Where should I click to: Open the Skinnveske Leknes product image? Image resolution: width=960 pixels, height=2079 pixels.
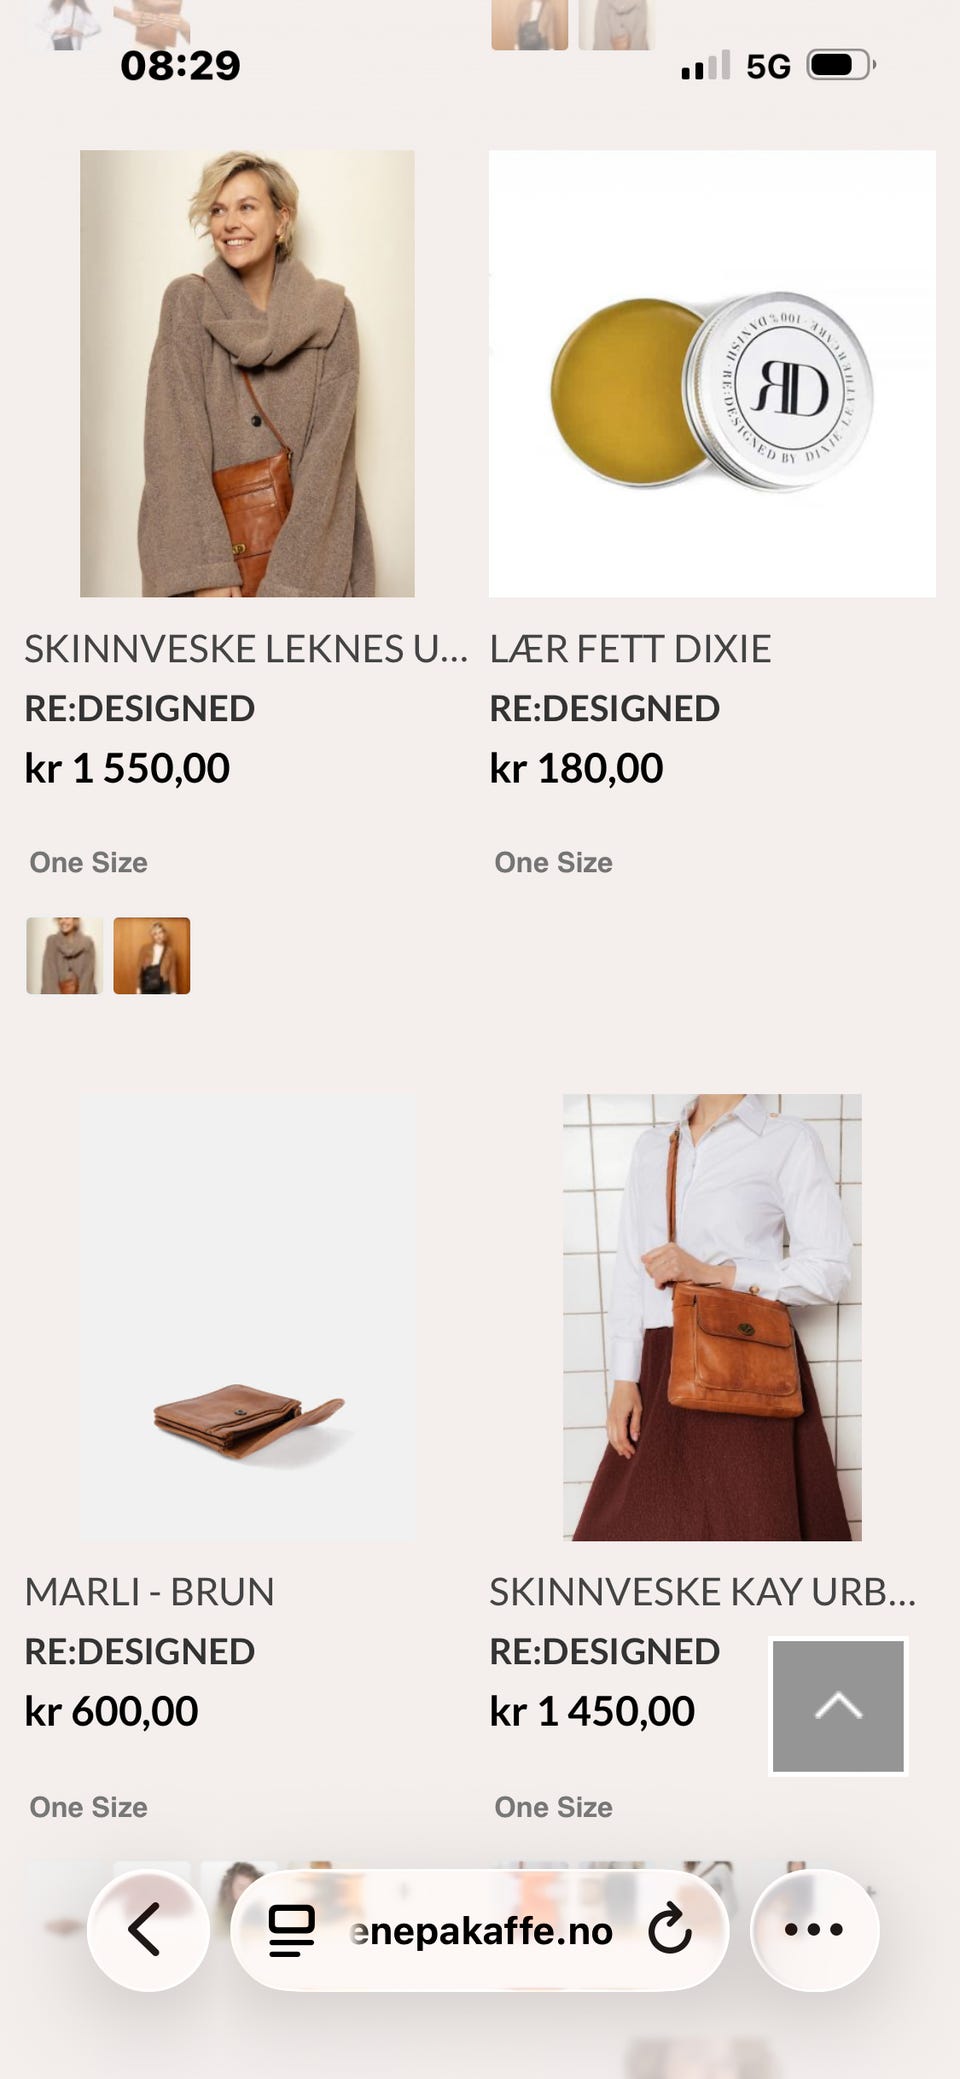247,374
